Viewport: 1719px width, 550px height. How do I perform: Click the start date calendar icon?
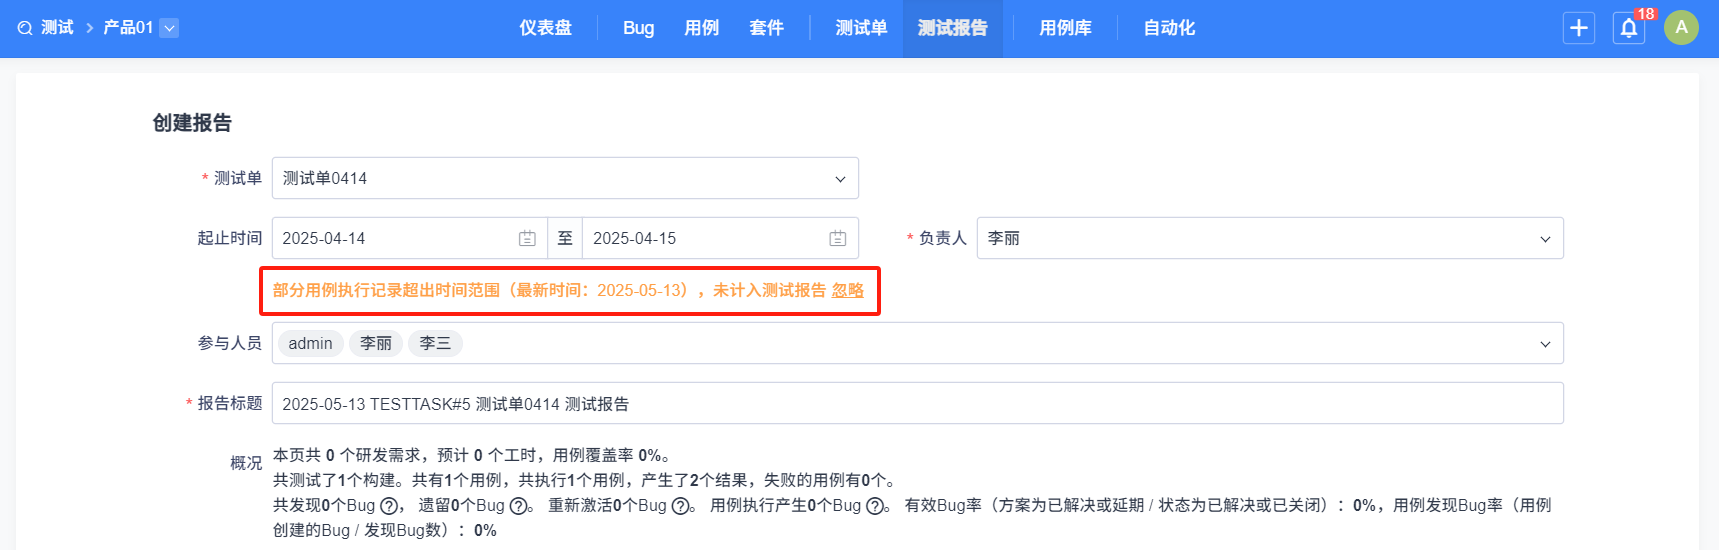(527, 238)
